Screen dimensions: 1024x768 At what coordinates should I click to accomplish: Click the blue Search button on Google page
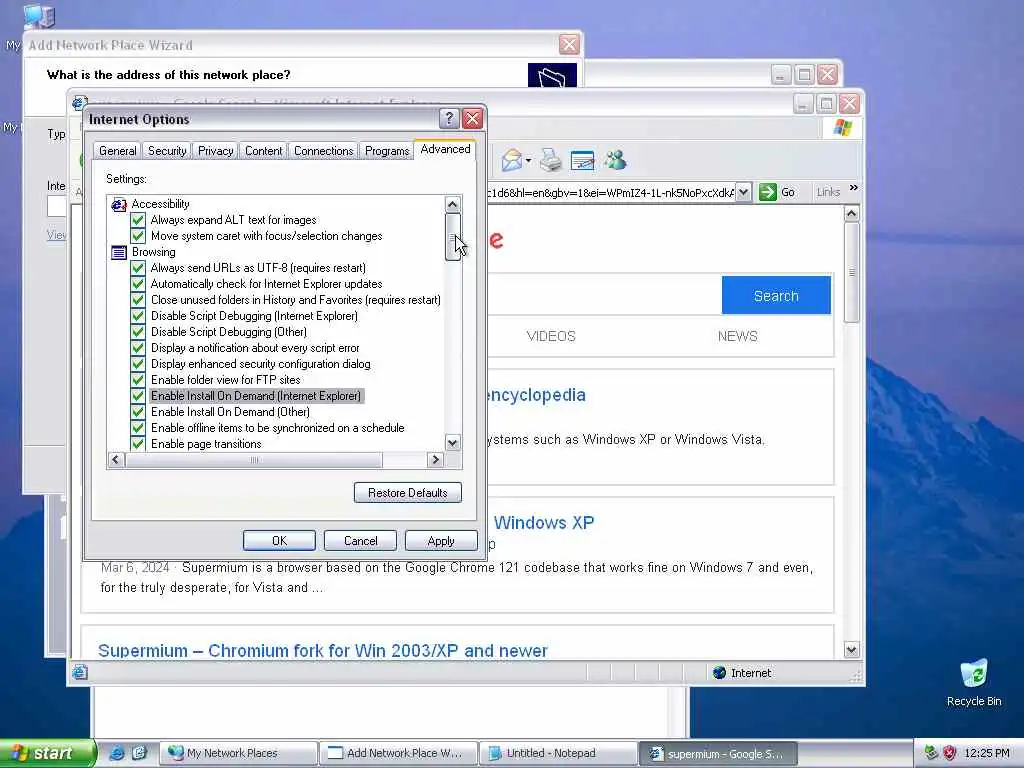(x=776, y=296)
